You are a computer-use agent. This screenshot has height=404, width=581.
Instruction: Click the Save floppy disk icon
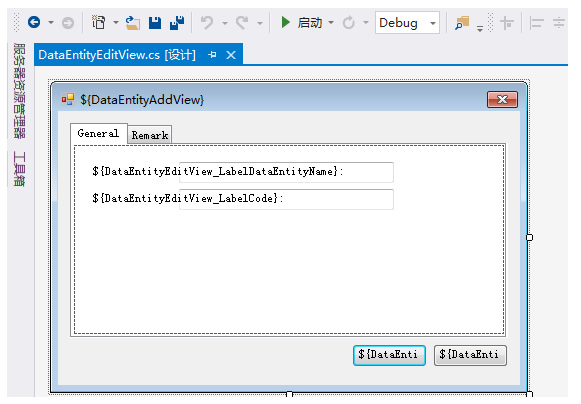[x=155, y=23]
